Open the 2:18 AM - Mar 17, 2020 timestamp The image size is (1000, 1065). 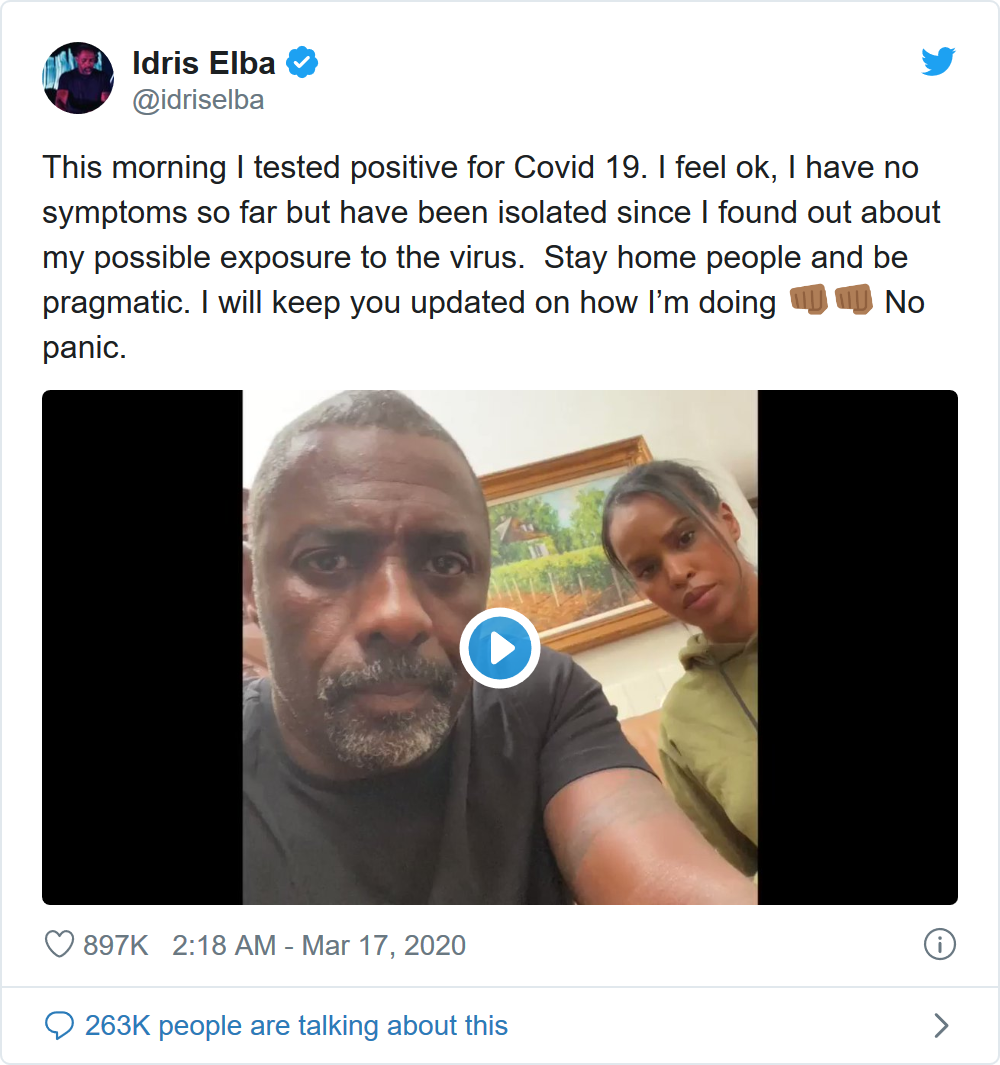319,945
